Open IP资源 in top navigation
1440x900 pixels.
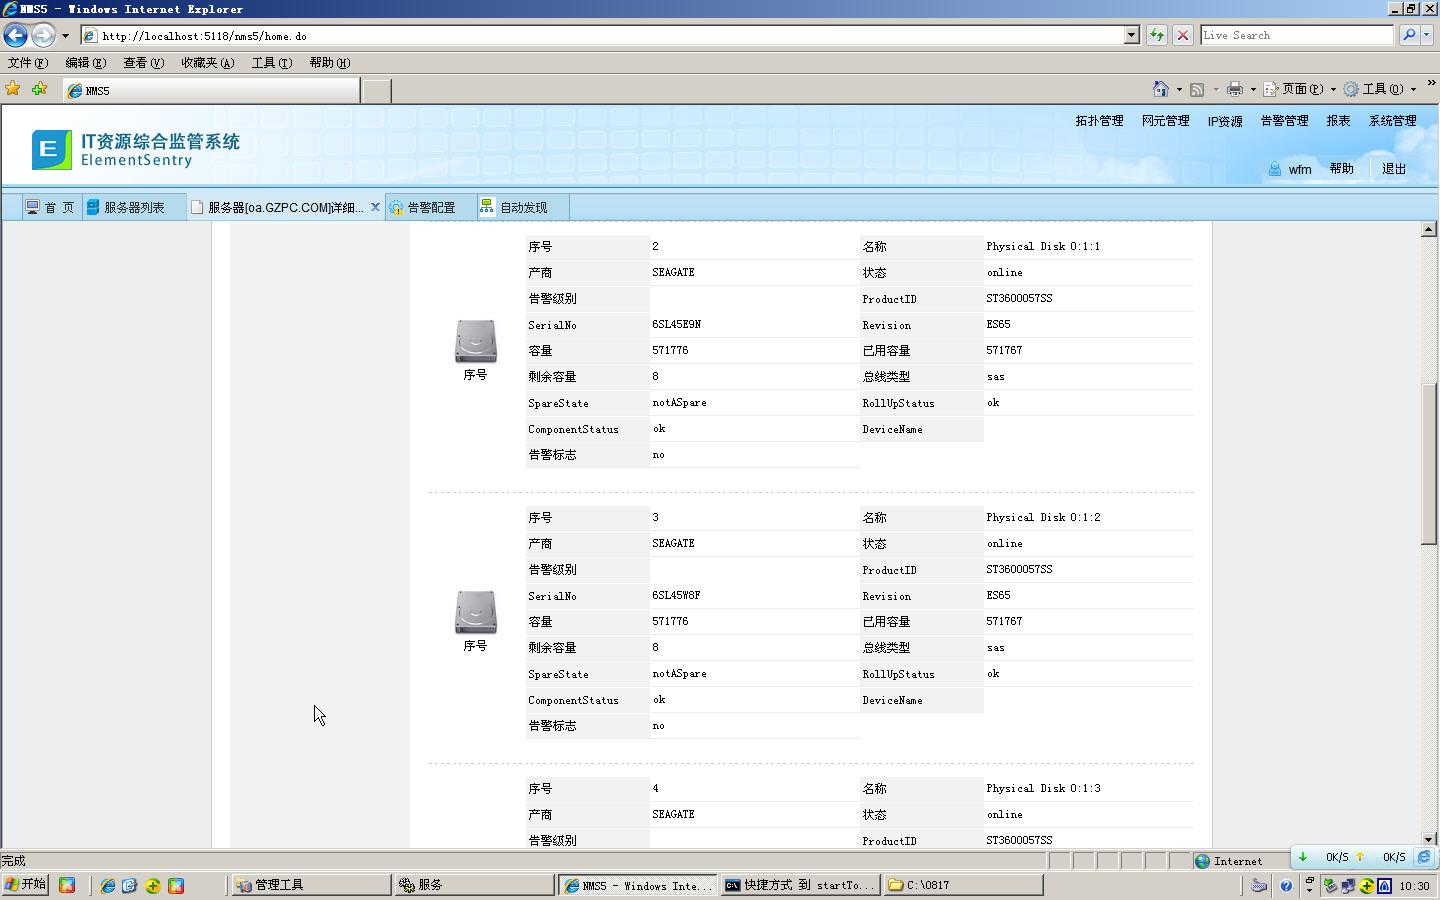(x=1225, y=121)
